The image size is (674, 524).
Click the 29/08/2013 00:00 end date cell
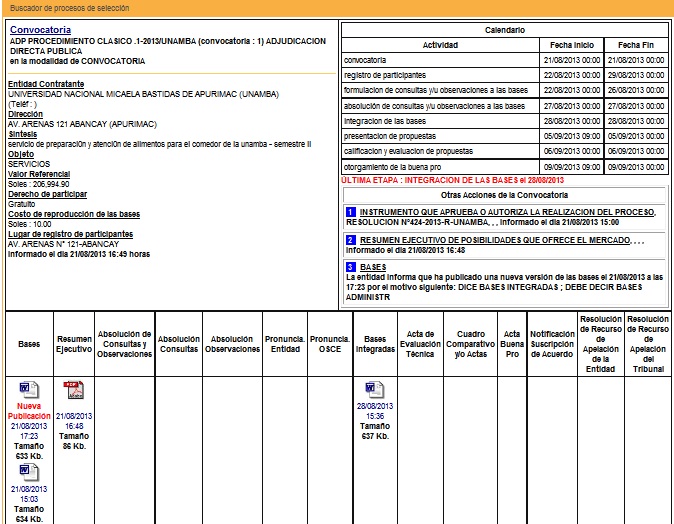point(636,75)
